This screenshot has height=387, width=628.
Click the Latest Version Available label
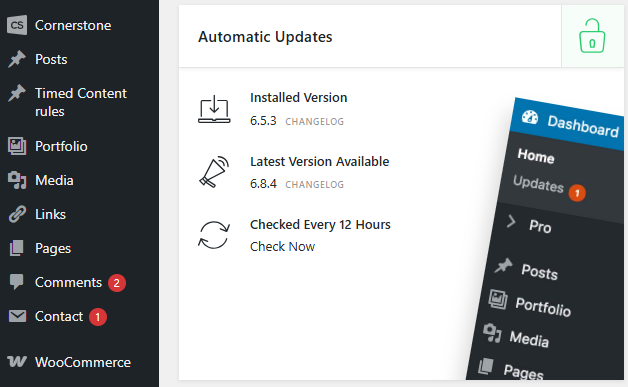pos(320,161)
